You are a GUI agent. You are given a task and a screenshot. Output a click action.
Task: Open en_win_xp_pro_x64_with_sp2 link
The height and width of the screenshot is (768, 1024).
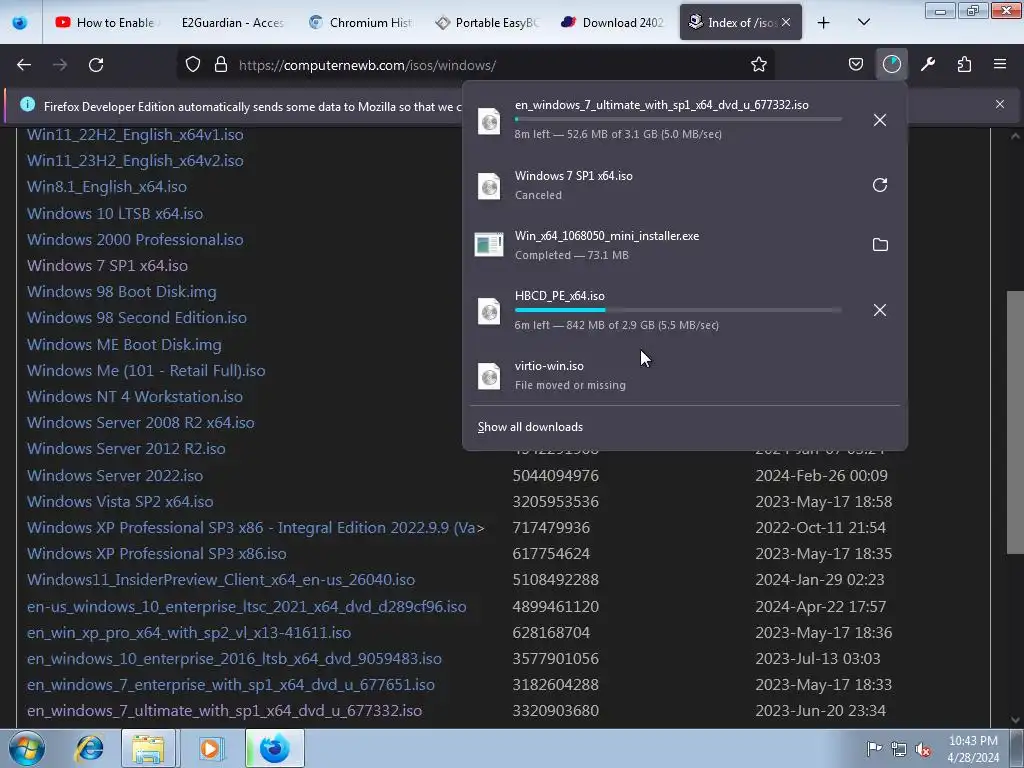click(189, 633)
